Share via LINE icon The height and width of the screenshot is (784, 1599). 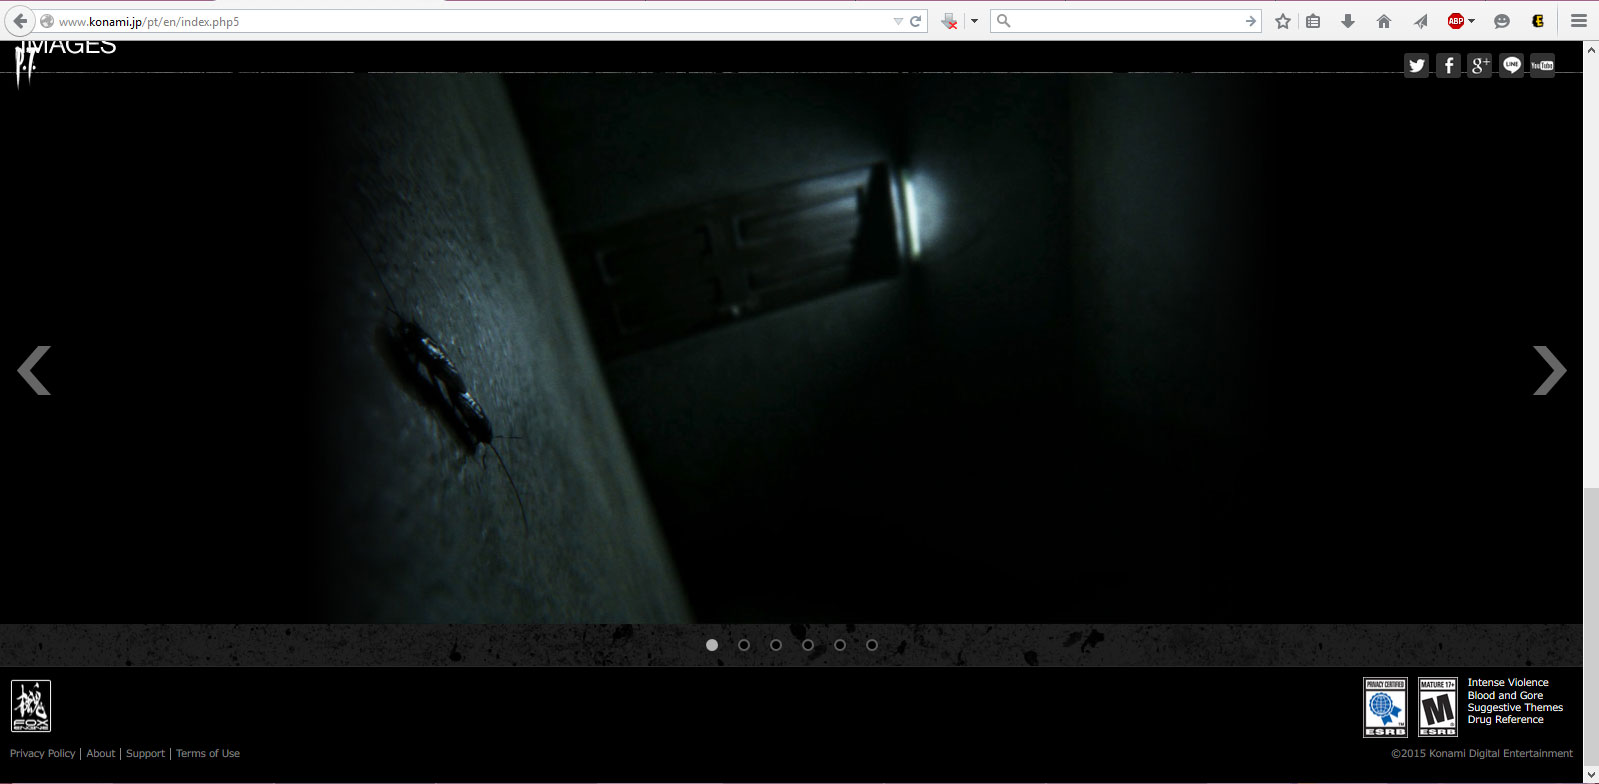tap(1512, 66)
